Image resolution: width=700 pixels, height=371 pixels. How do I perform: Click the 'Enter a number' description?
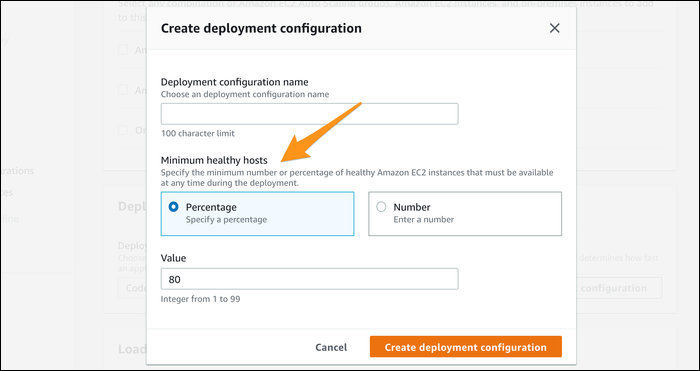click(x=424, y=220)
